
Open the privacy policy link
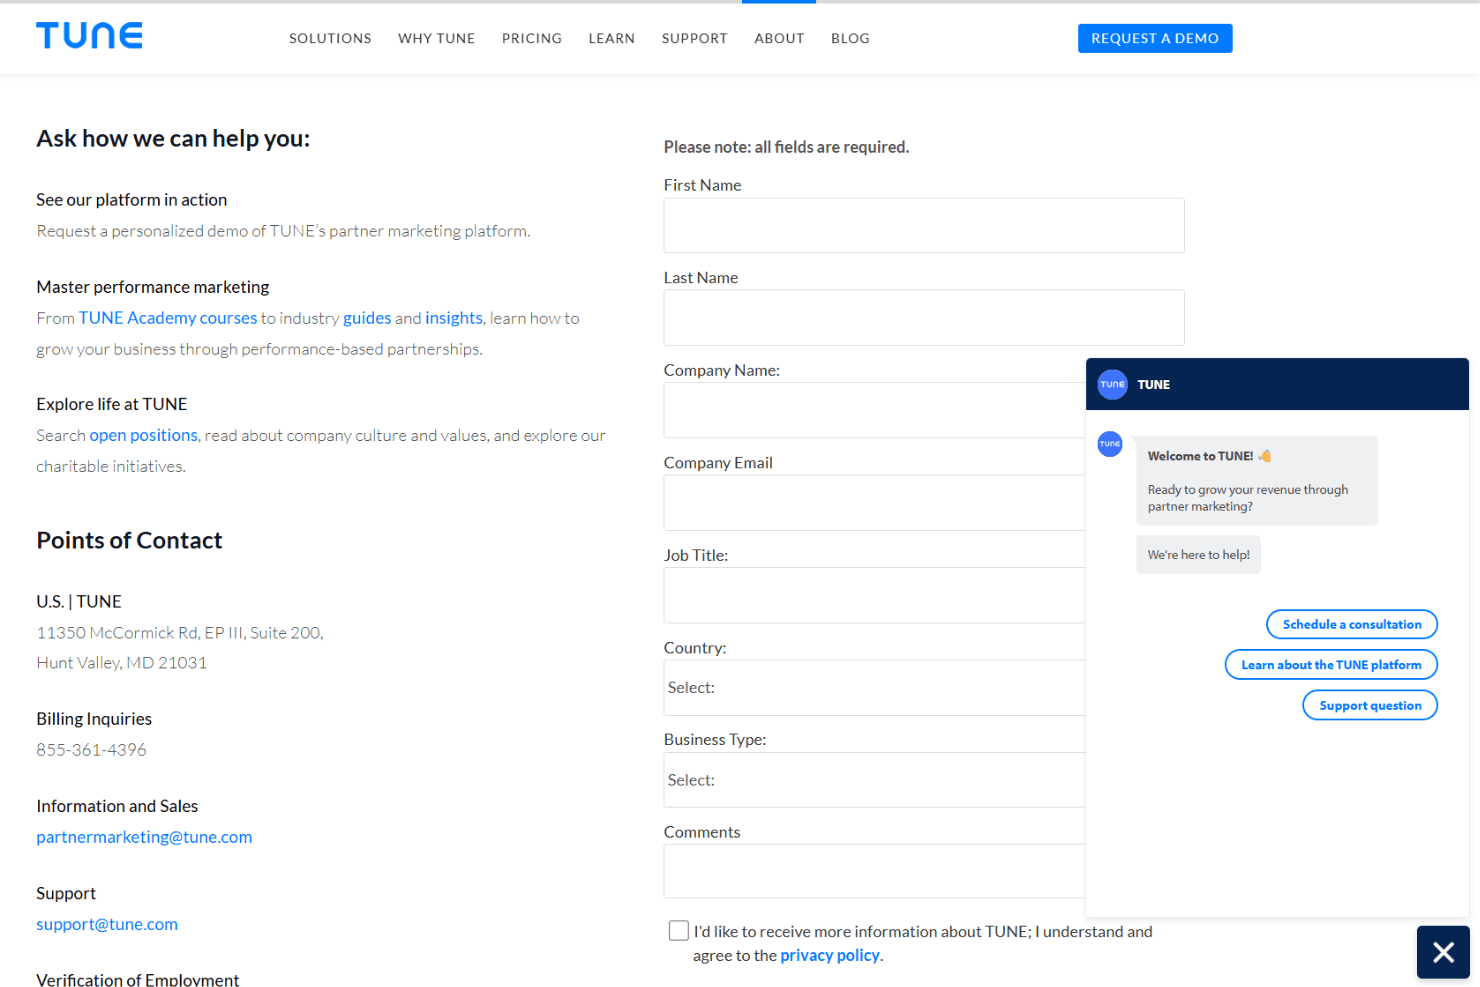(x=830, y=955)
